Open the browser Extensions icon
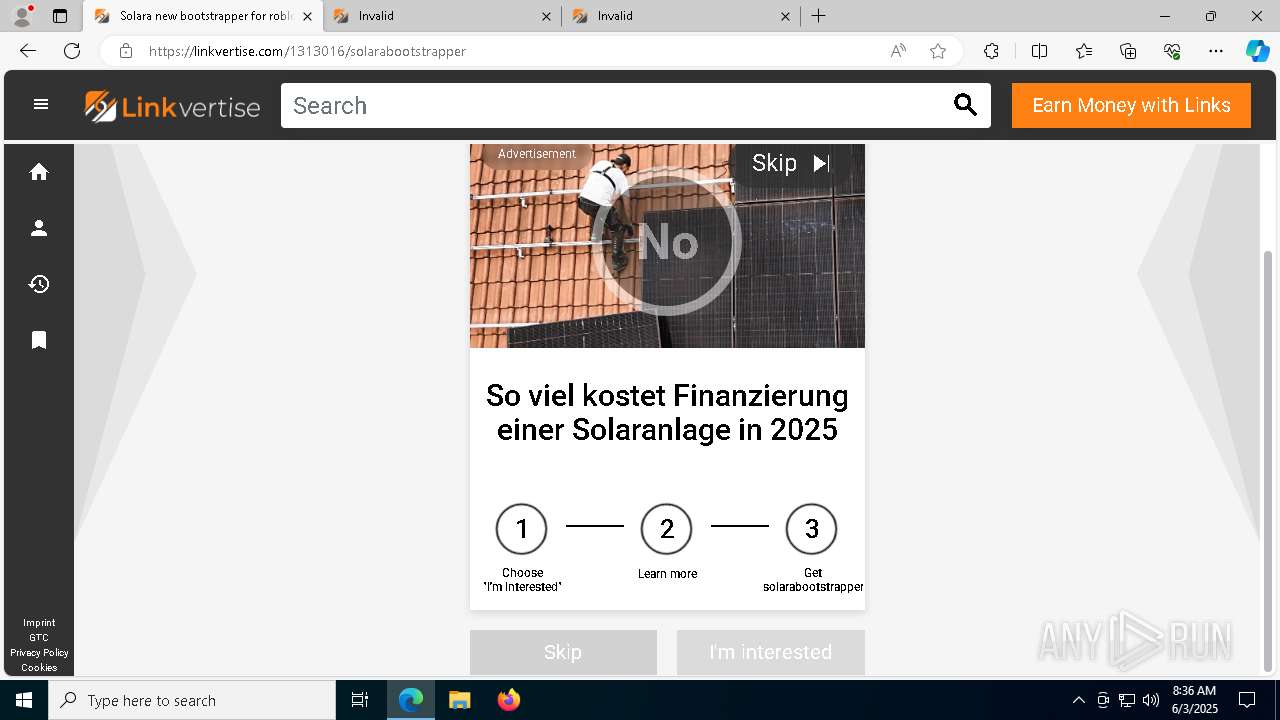Screen dimensions: 1280x720 (x=991, y=51)
